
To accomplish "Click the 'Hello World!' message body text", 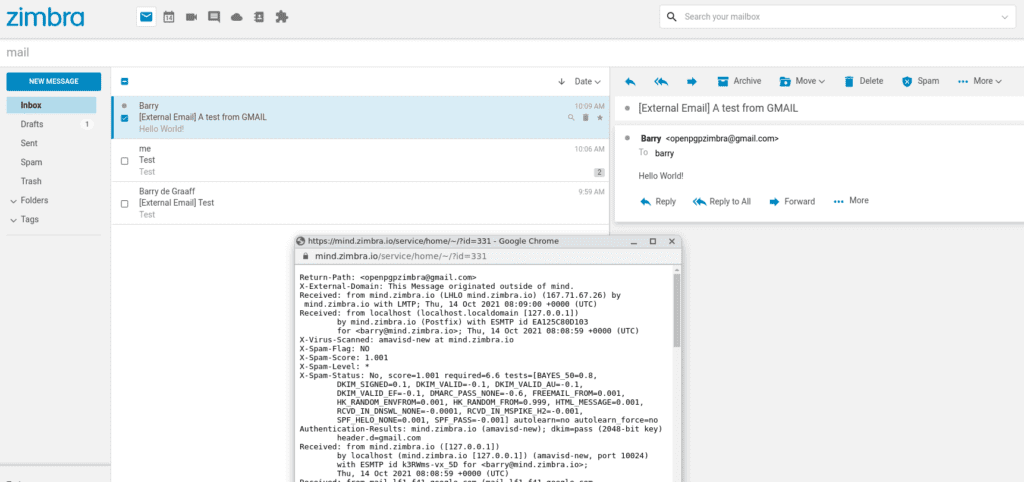I will click(x=661, y=176).
